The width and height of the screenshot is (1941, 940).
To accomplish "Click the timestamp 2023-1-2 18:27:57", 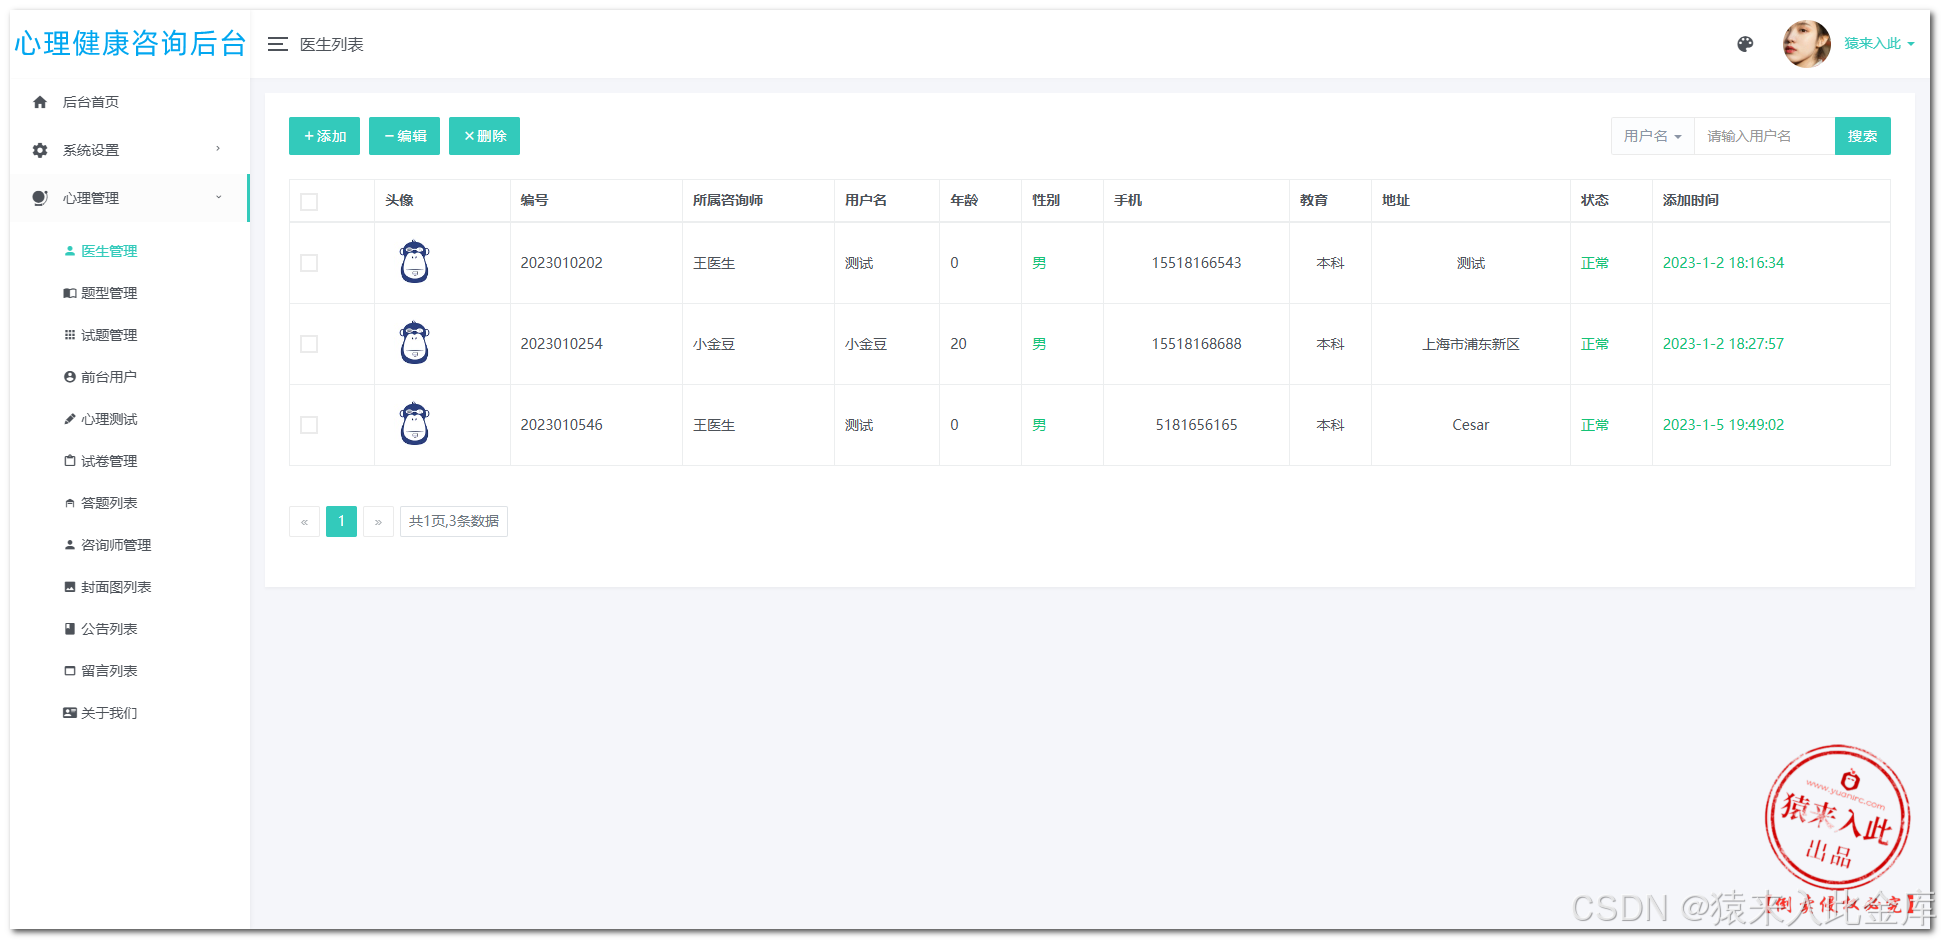I will (1723, 344).
